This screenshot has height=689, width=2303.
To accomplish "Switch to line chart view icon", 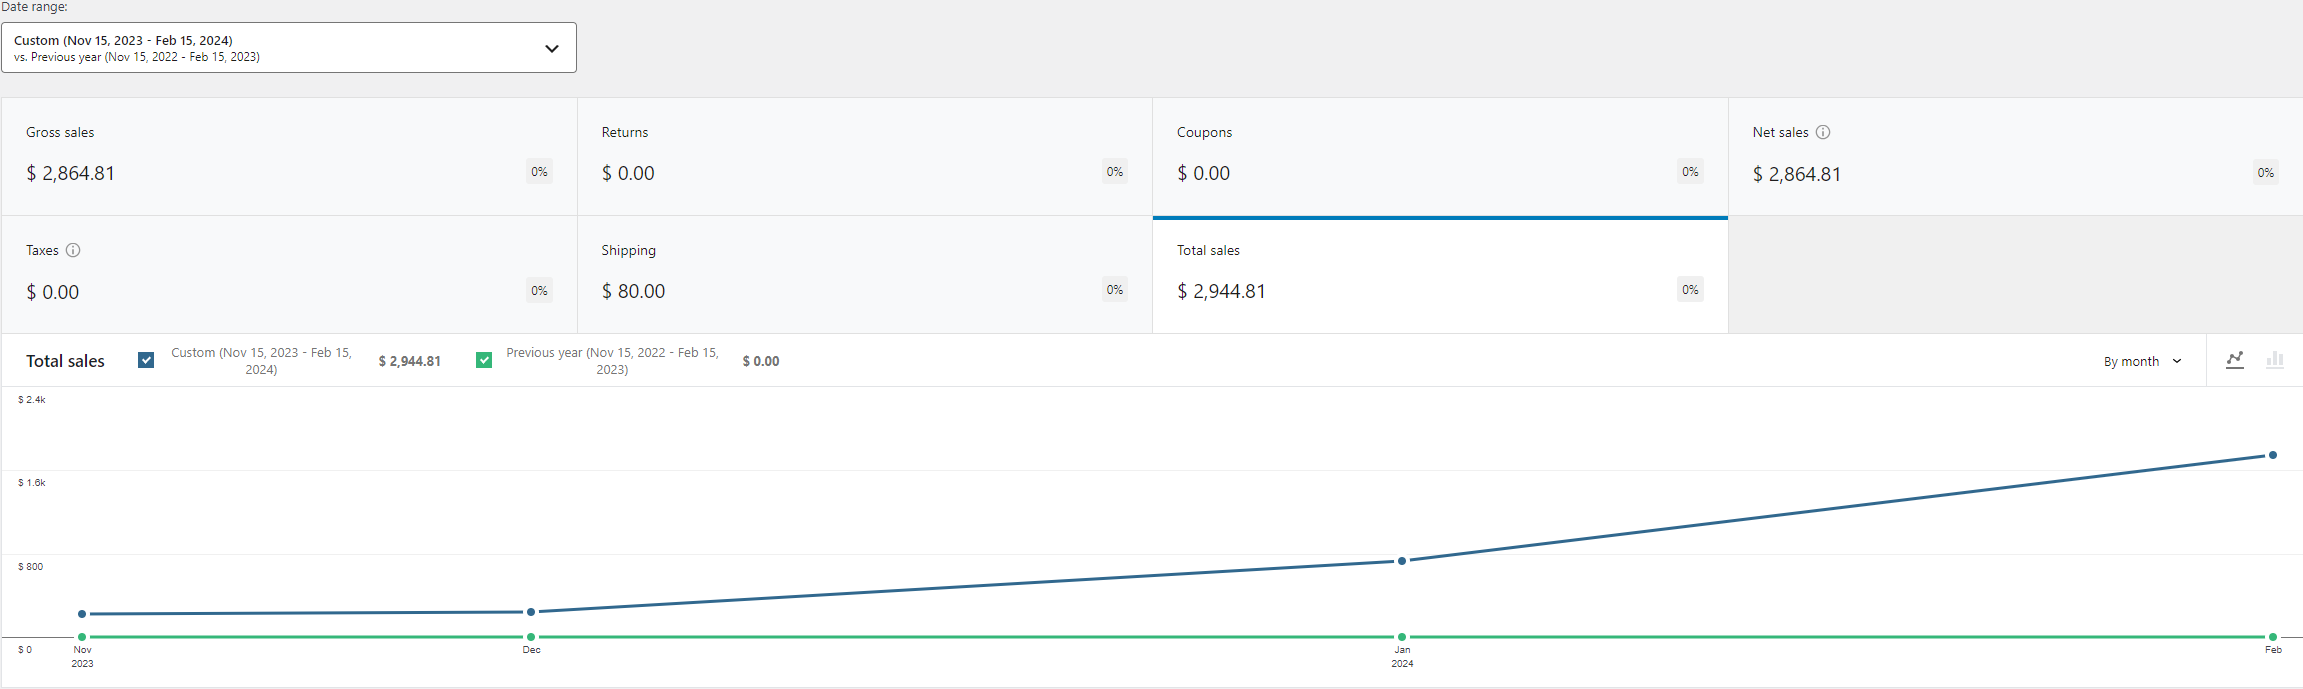I will [2234, 360].
